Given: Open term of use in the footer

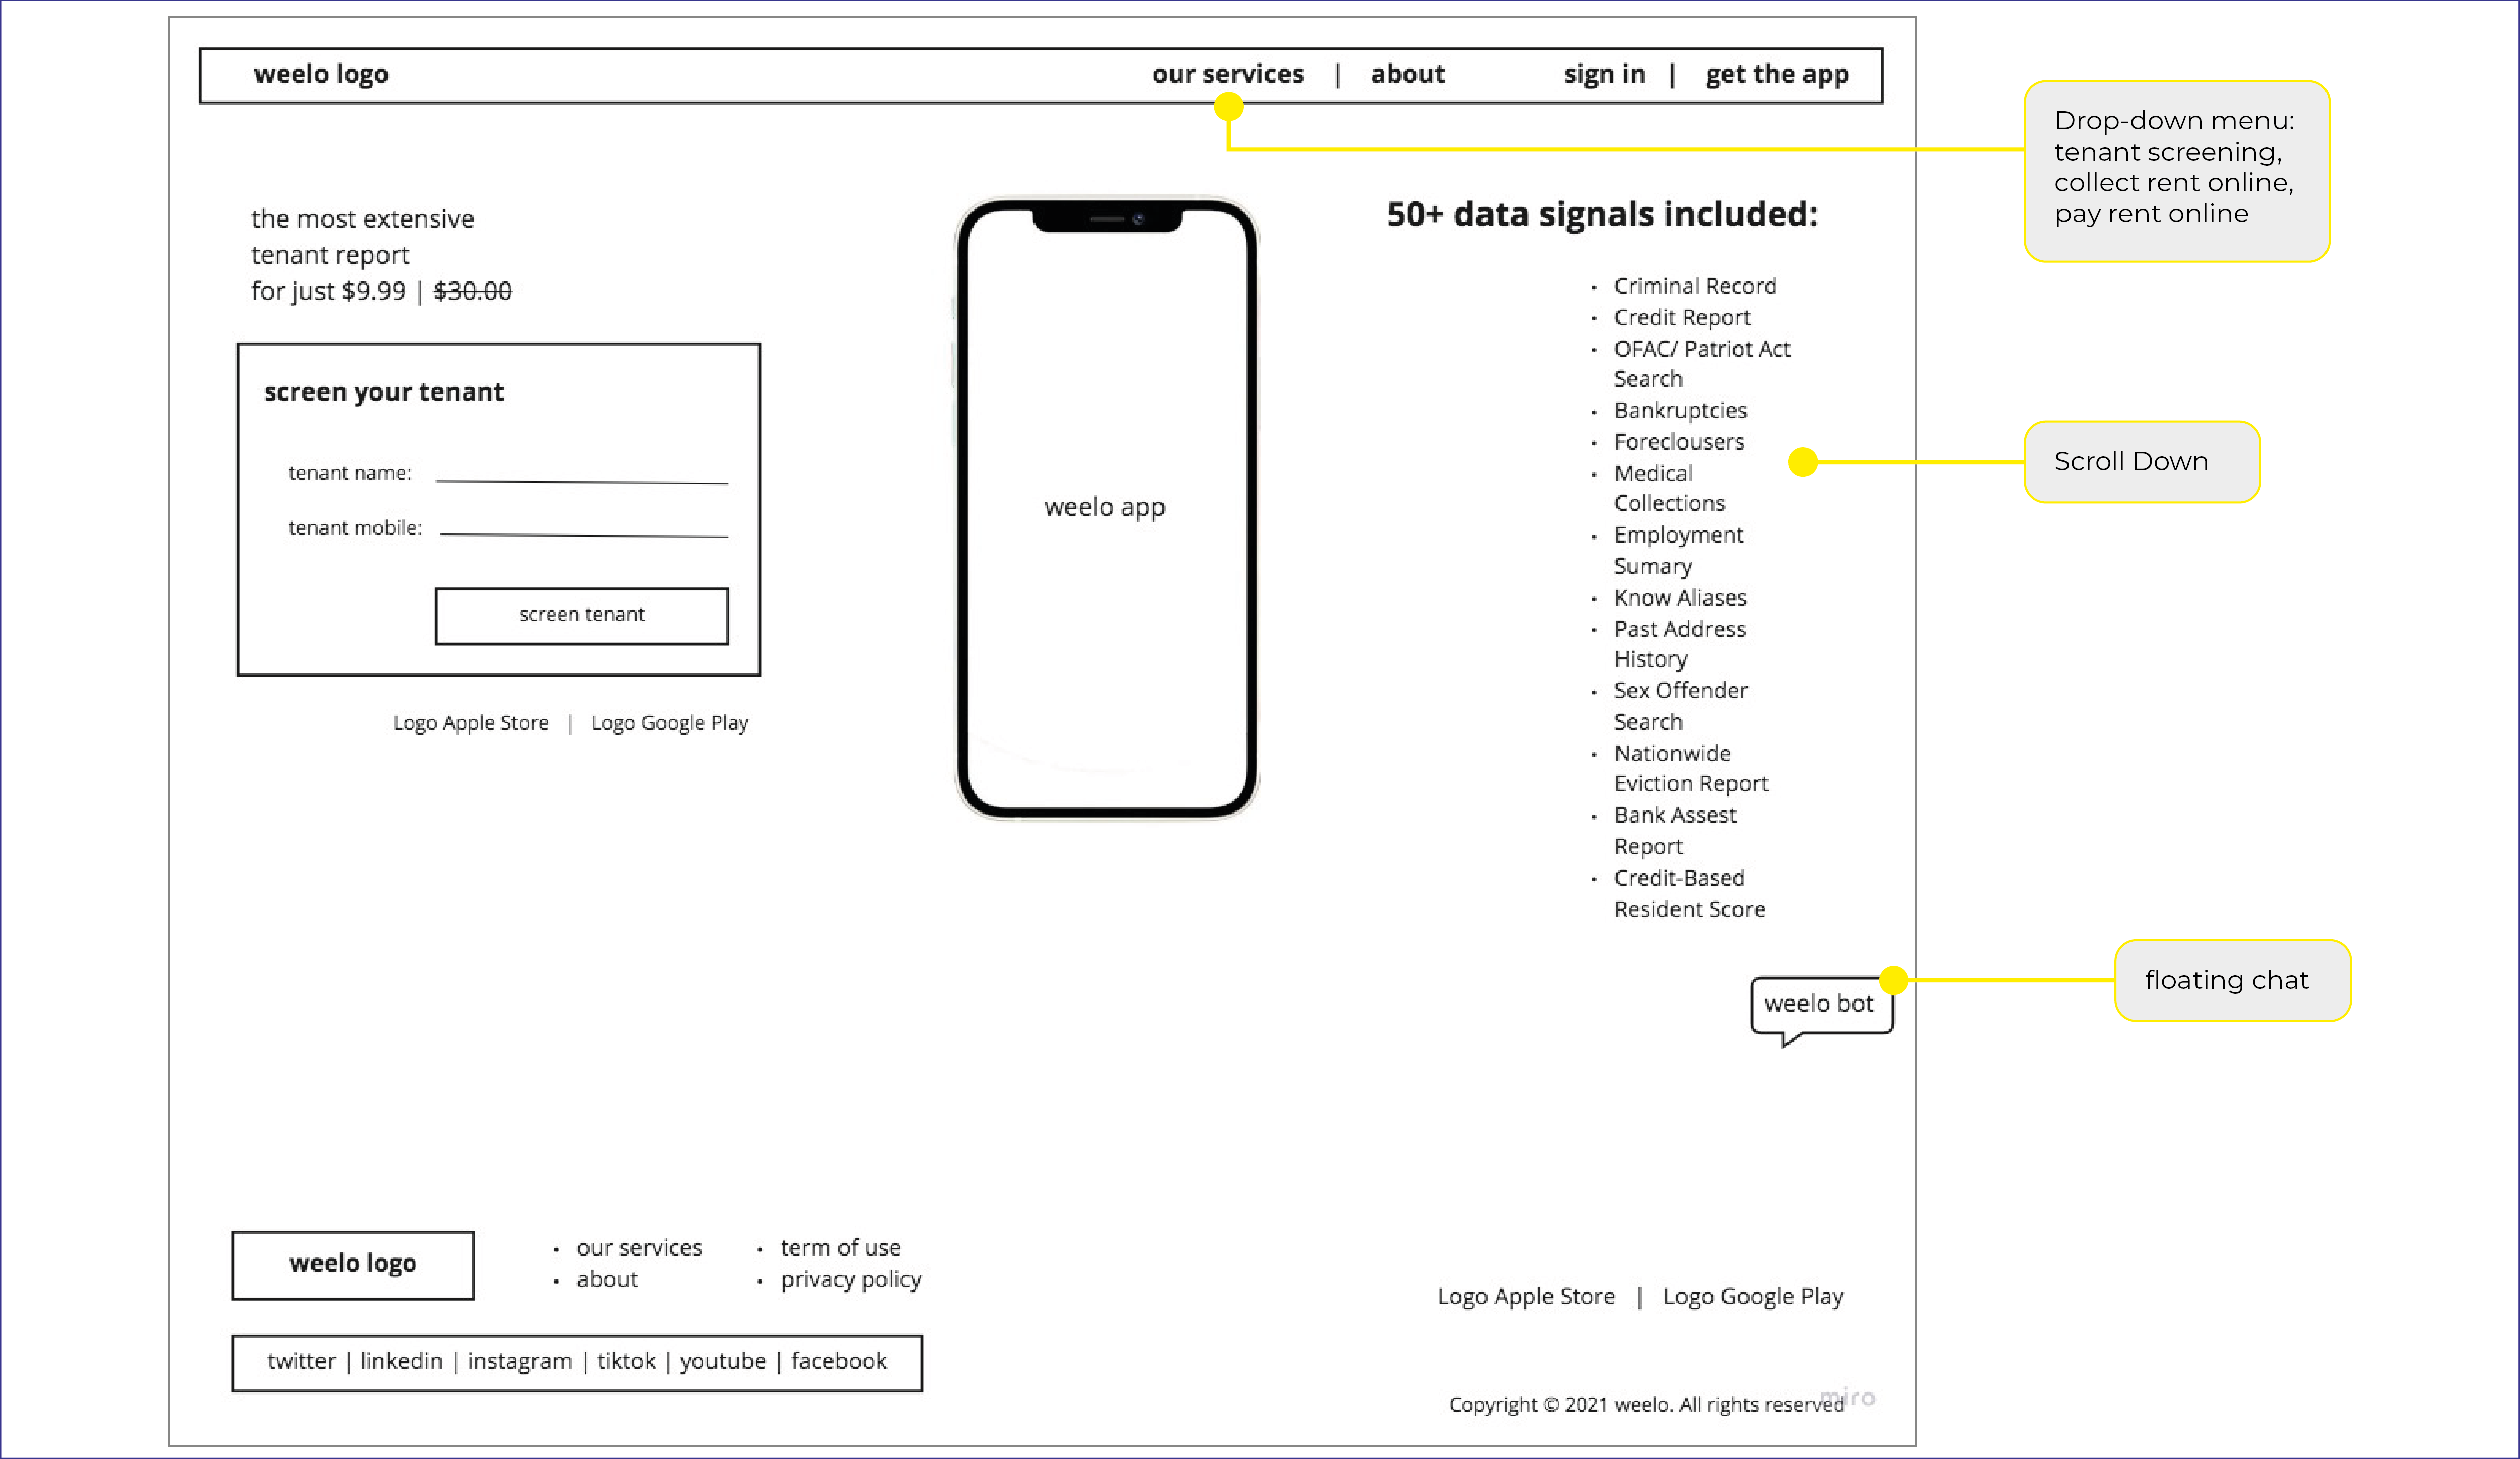Looking at the screenshot, I should [x=840, y=1248].
